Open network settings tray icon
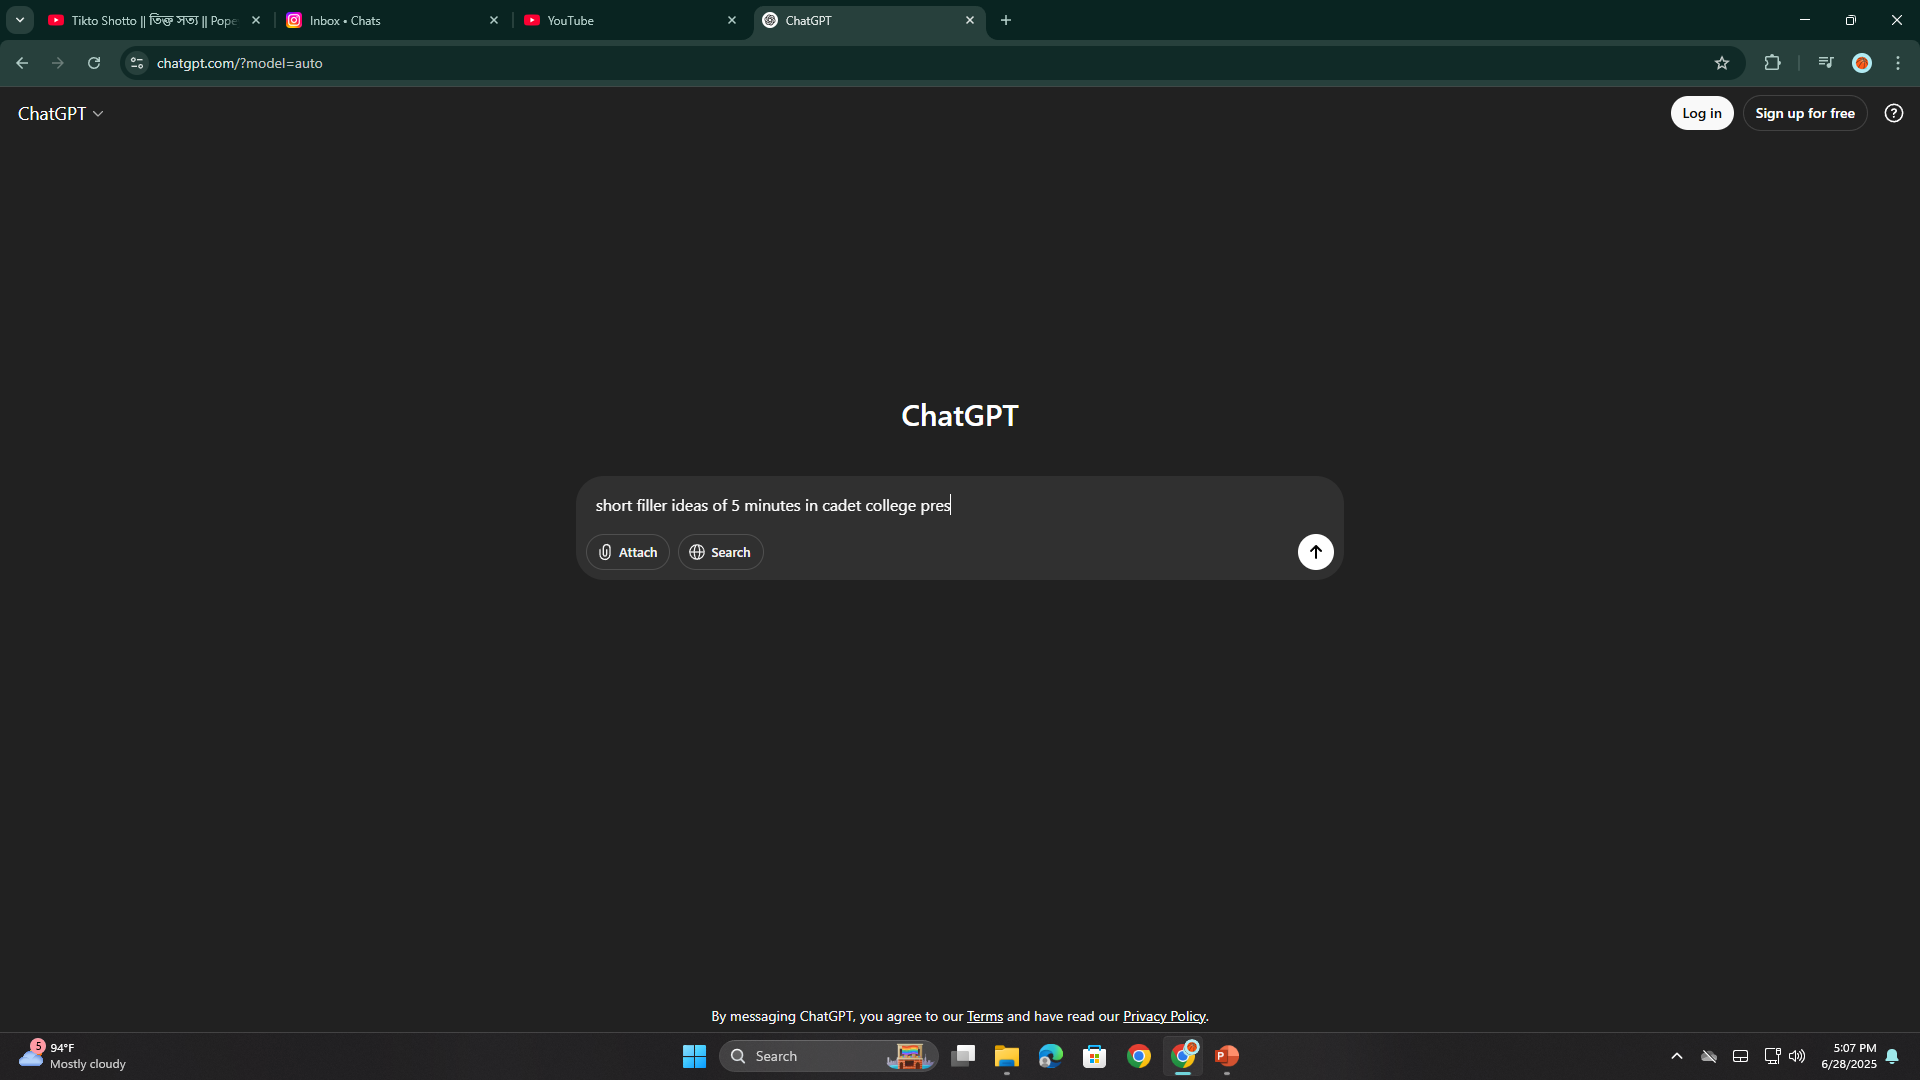Image resolution: width=1920 pixels, height=1080 pixels. [1772, 1056]
